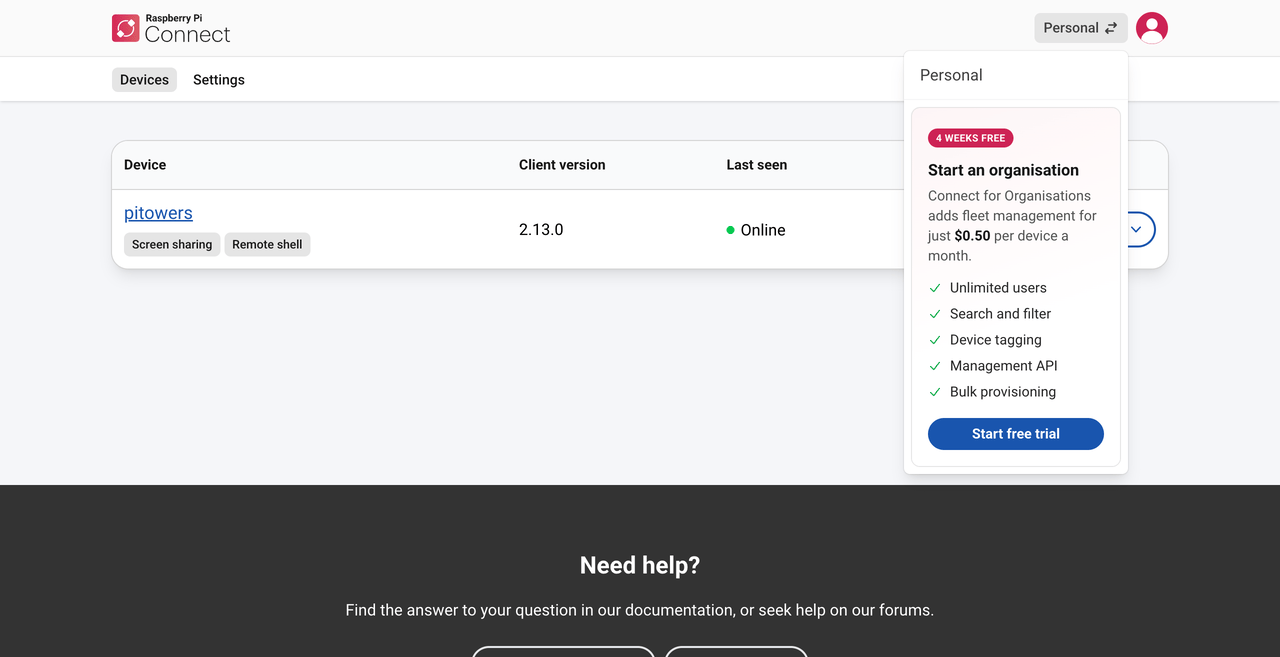This screenshot has height=657, width=1280.
Task: Click the Need help? heading
Action: [x=640, y=565]
